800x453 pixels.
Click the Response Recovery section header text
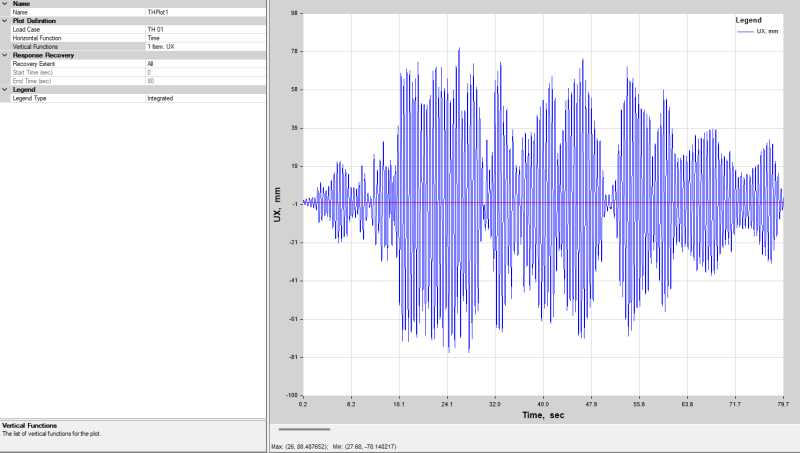coord(43,55)
